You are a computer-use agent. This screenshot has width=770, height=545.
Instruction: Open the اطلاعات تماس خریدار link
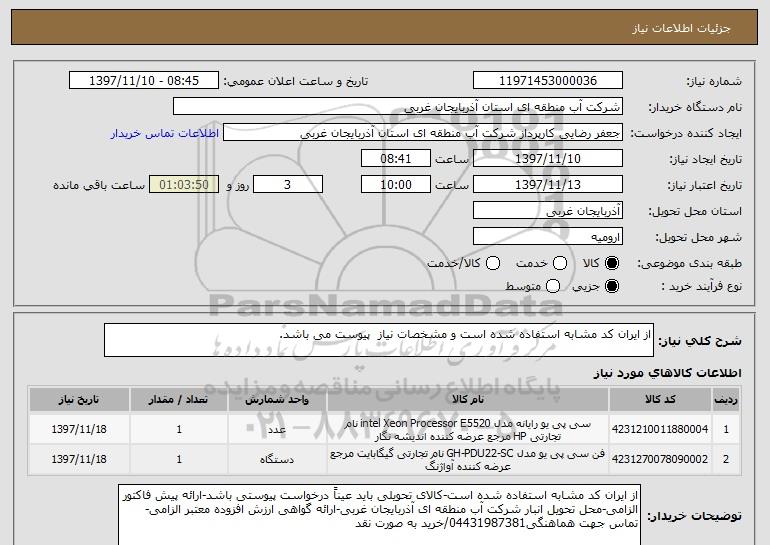pos(165,133)
